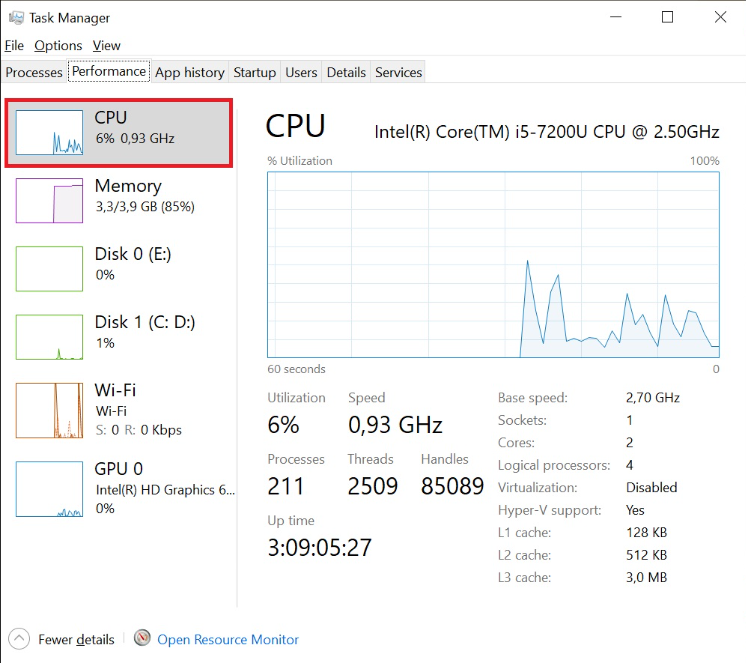
Task: Select GPU 0 graph thumbnail
Action: point(49,490)
